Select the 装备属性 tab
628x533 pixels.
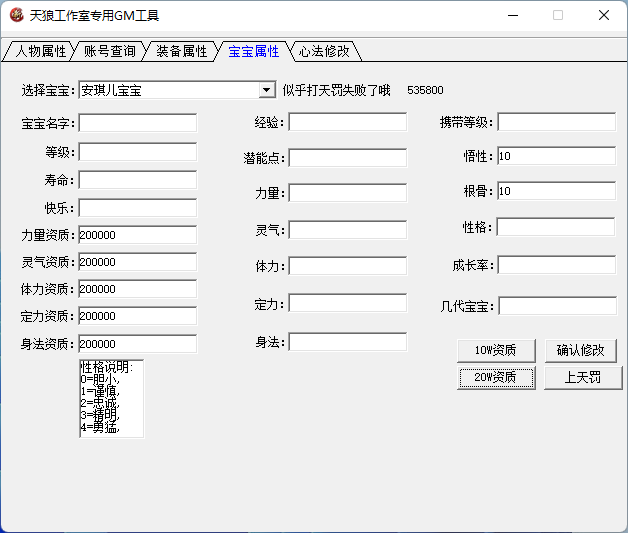181,51
